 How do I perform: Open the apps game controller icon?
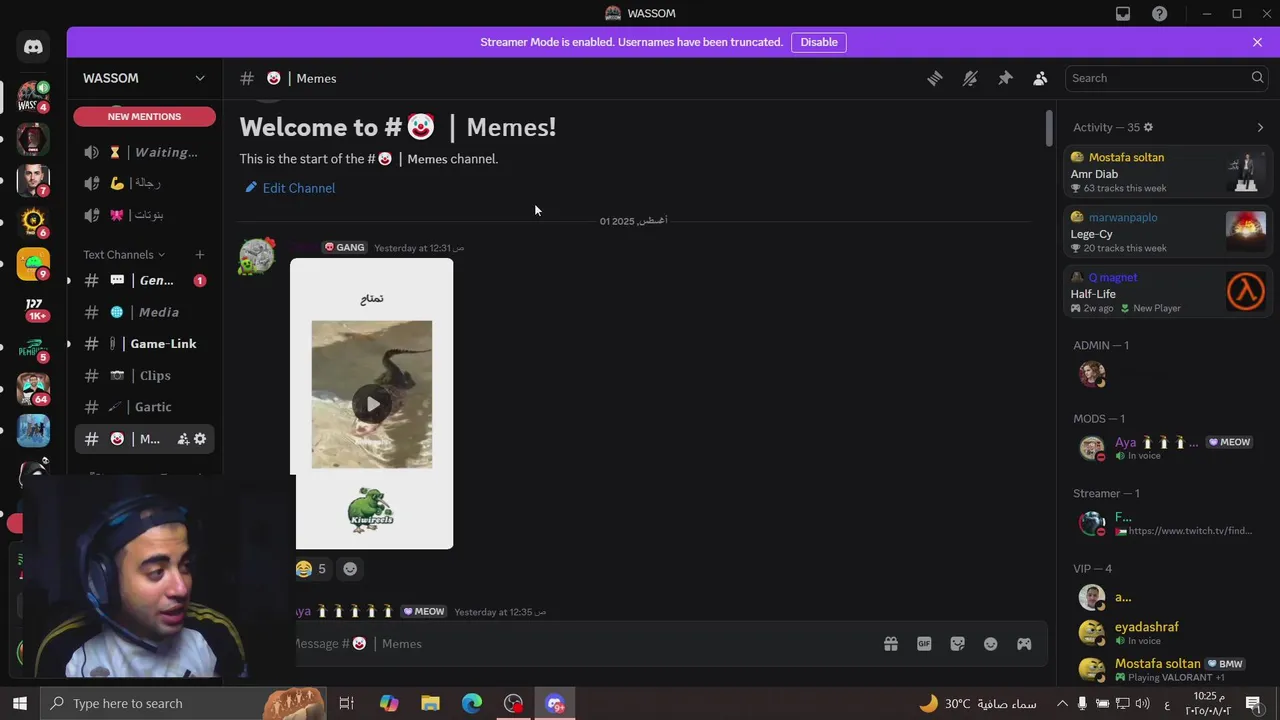click(1024, 644)
